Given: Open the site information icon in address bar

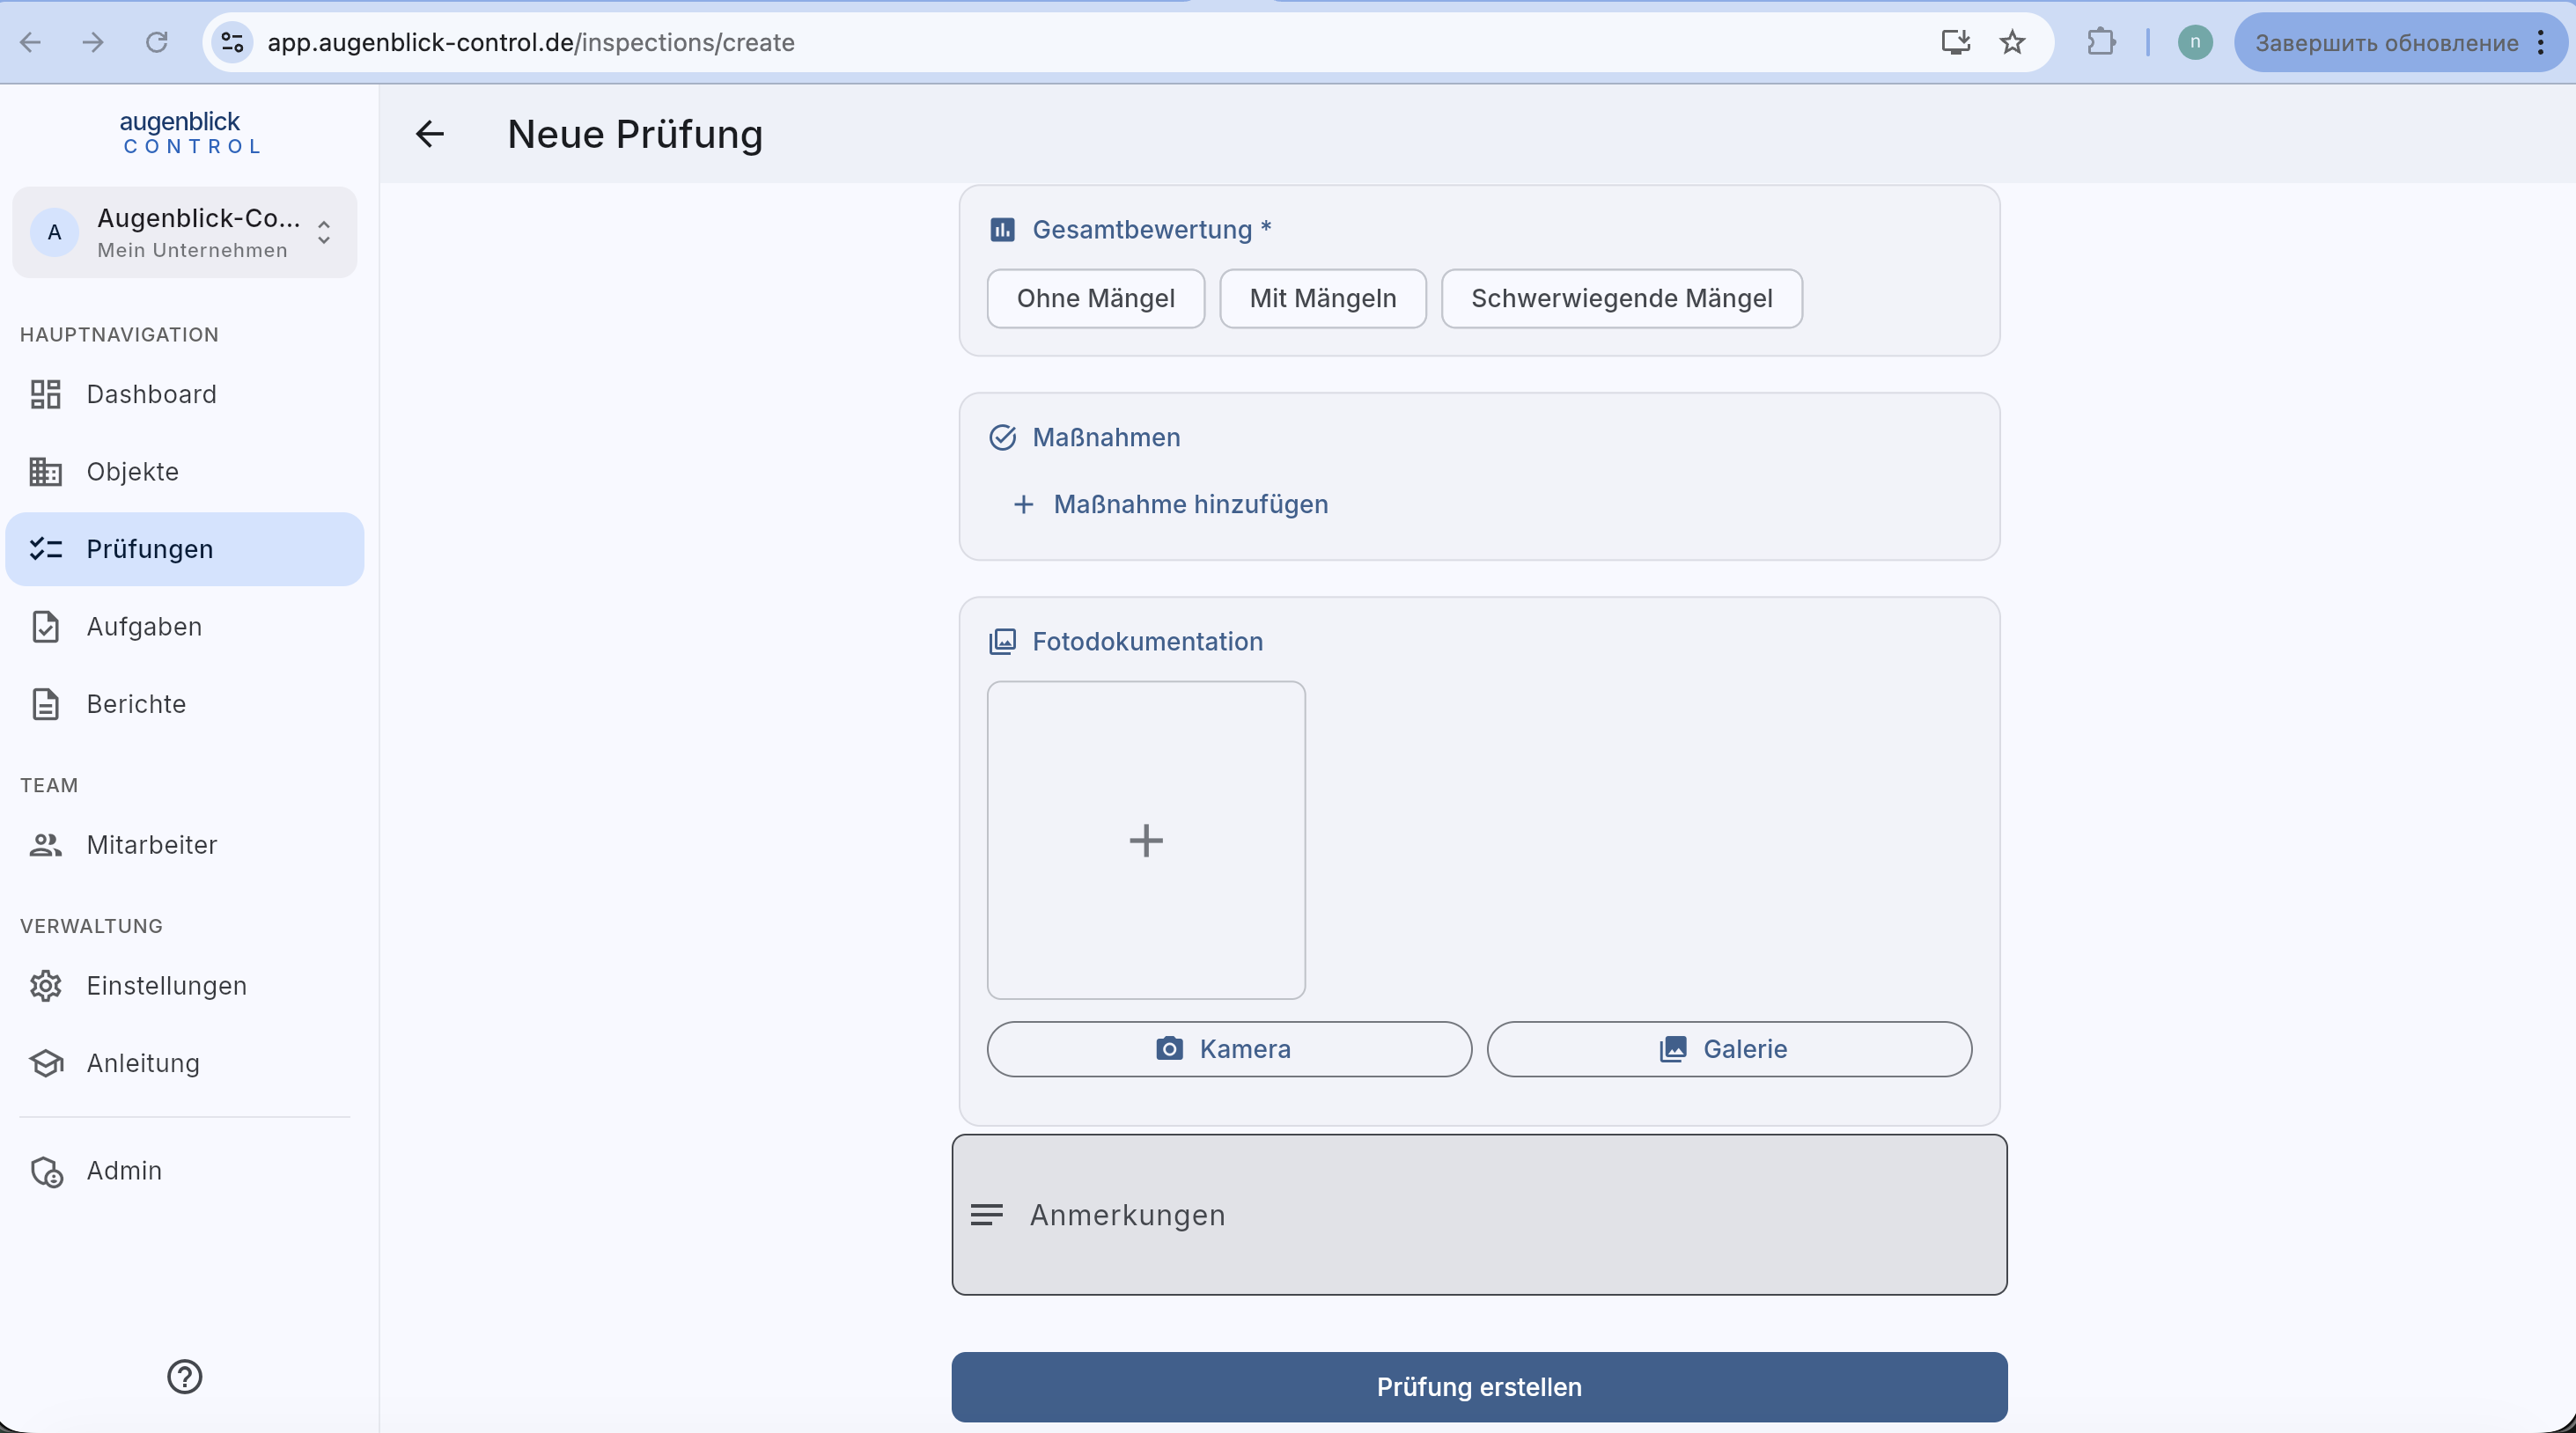Looking at the screenshot, I should coord(233,42).
